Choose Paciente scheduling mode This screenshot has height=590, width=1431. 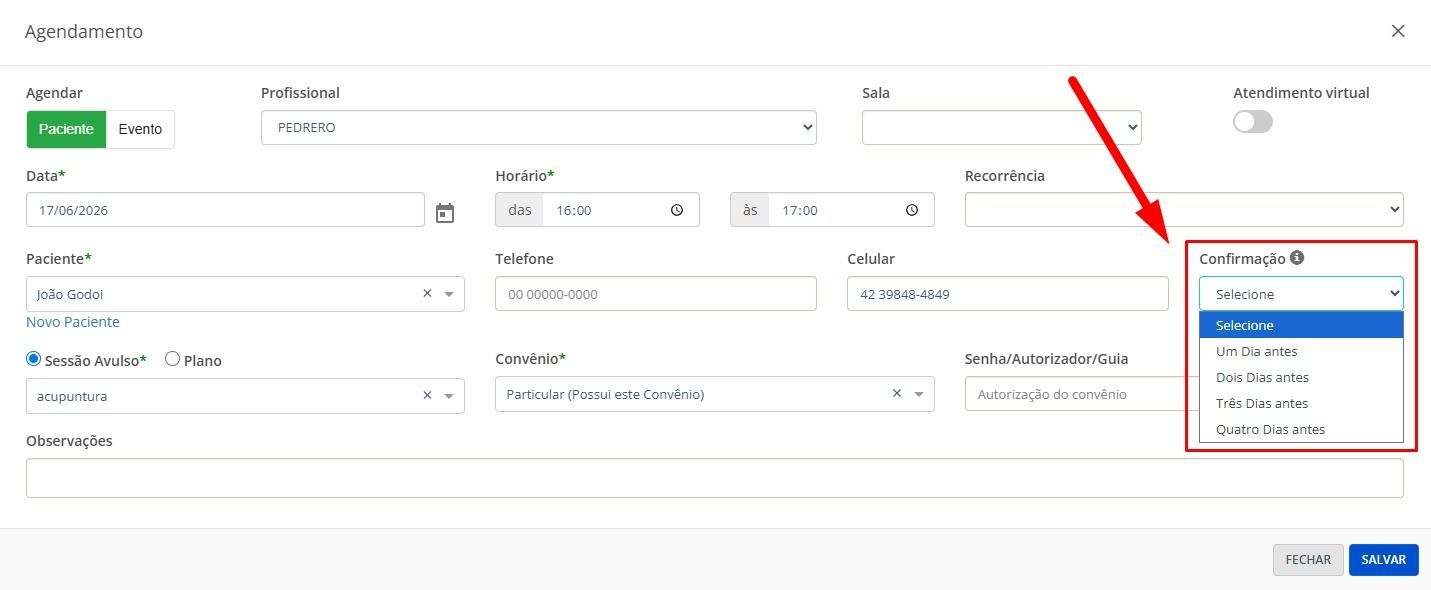point(66,129)
